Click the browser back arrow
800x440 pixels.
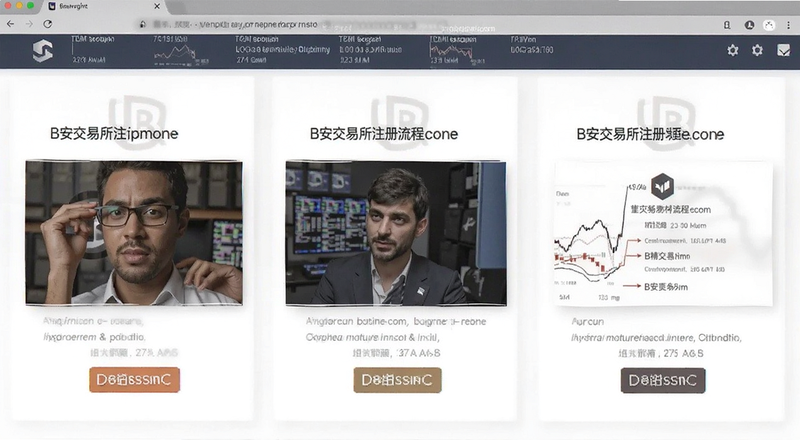click(11, 24)
